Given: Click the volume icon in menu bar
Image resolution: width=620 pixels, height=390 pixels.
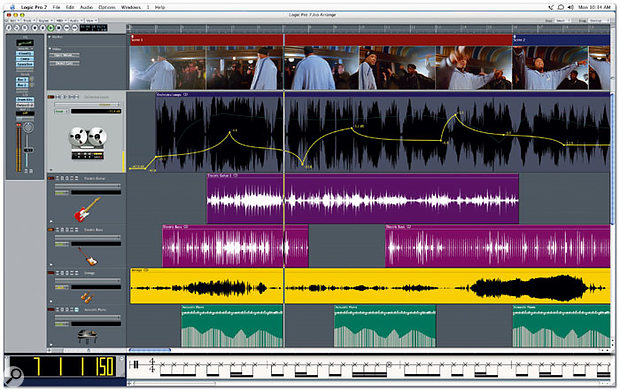Looking at the screenshot, I should click(x=571, y=7).
